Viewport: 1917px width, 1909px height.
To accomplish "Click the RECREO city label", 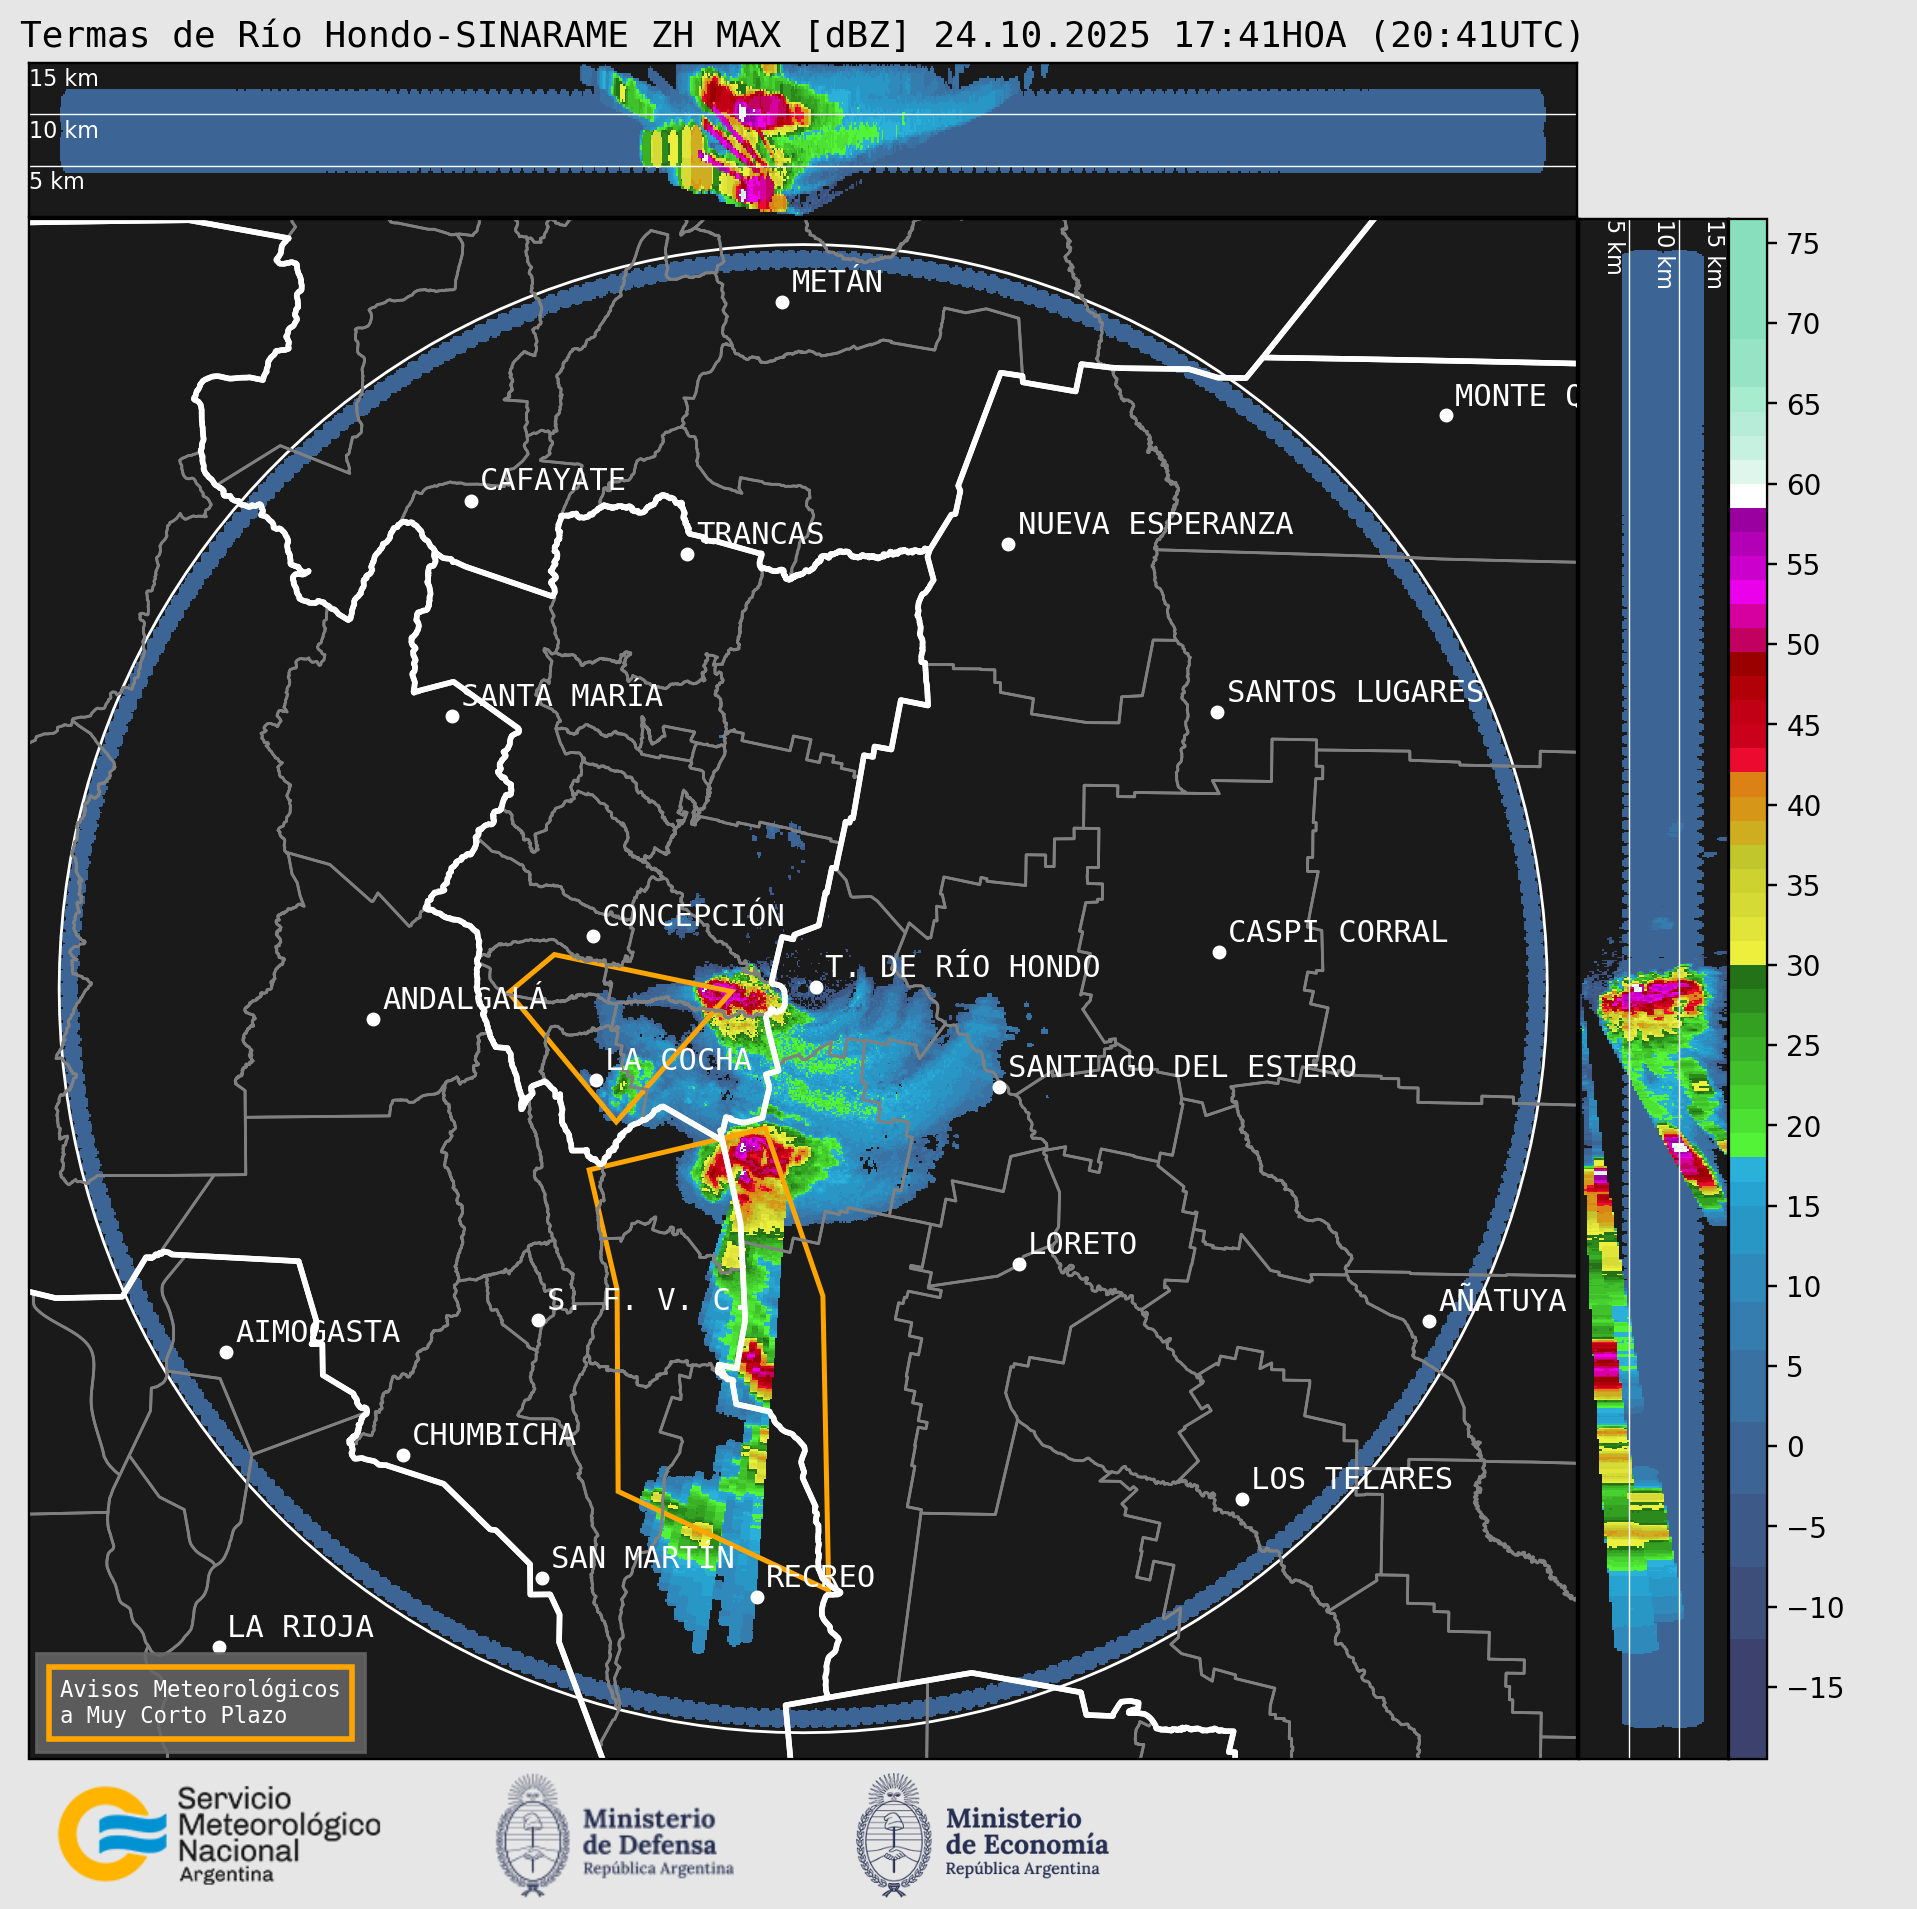I will (820, 1577).
